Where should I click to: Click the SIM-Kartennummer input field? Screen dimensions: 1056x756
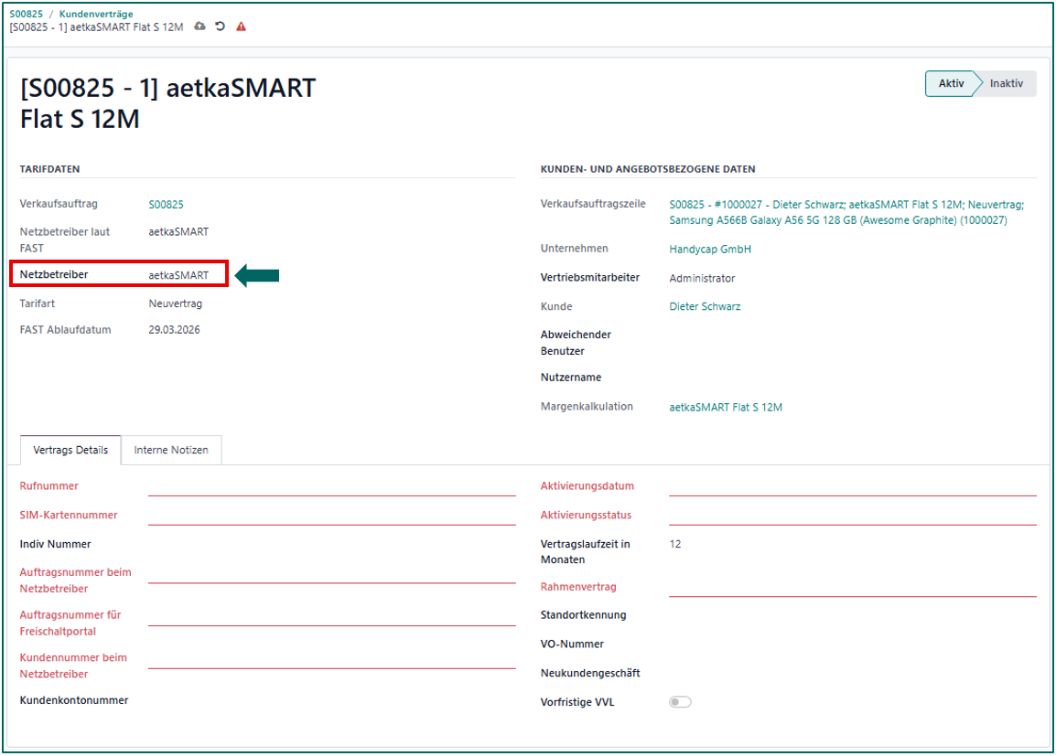[331, 515]
